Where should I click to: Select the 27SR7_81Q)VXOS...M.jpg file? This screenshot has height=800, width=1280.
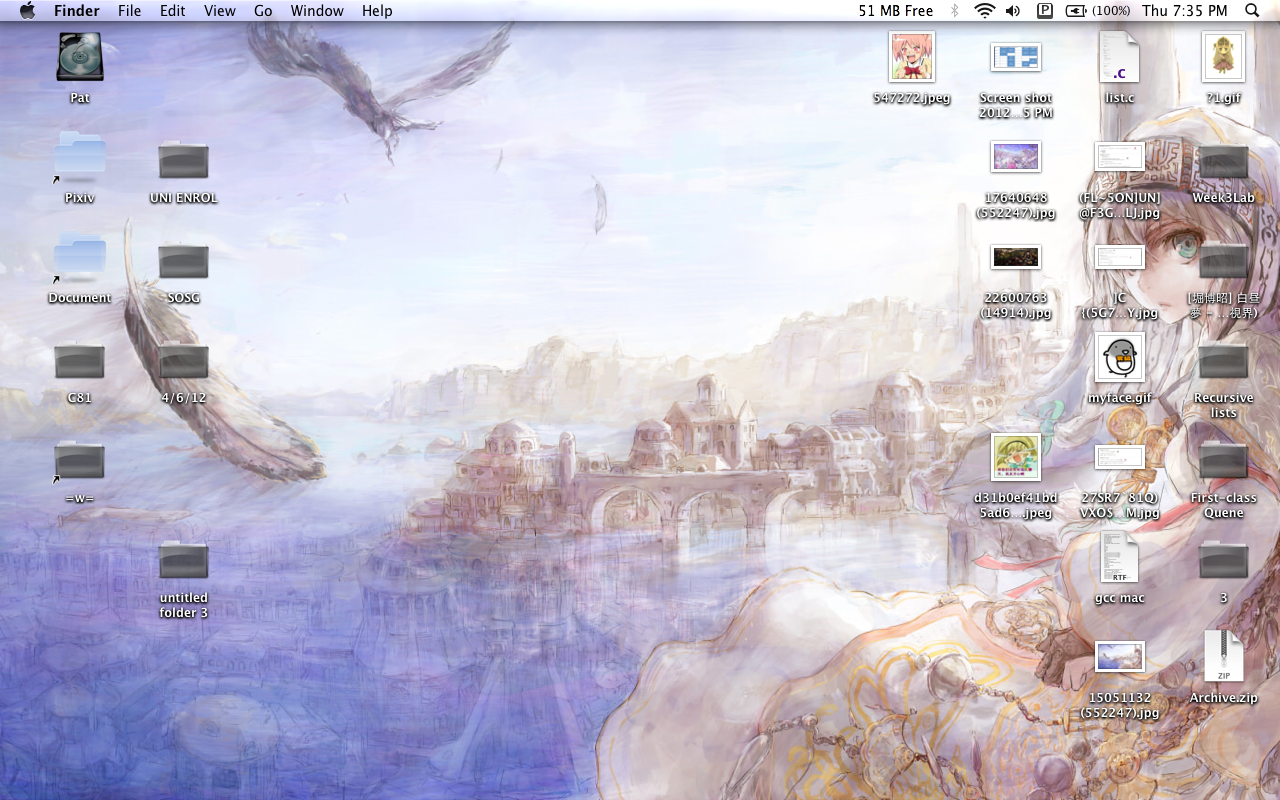tap(1120, 457)
